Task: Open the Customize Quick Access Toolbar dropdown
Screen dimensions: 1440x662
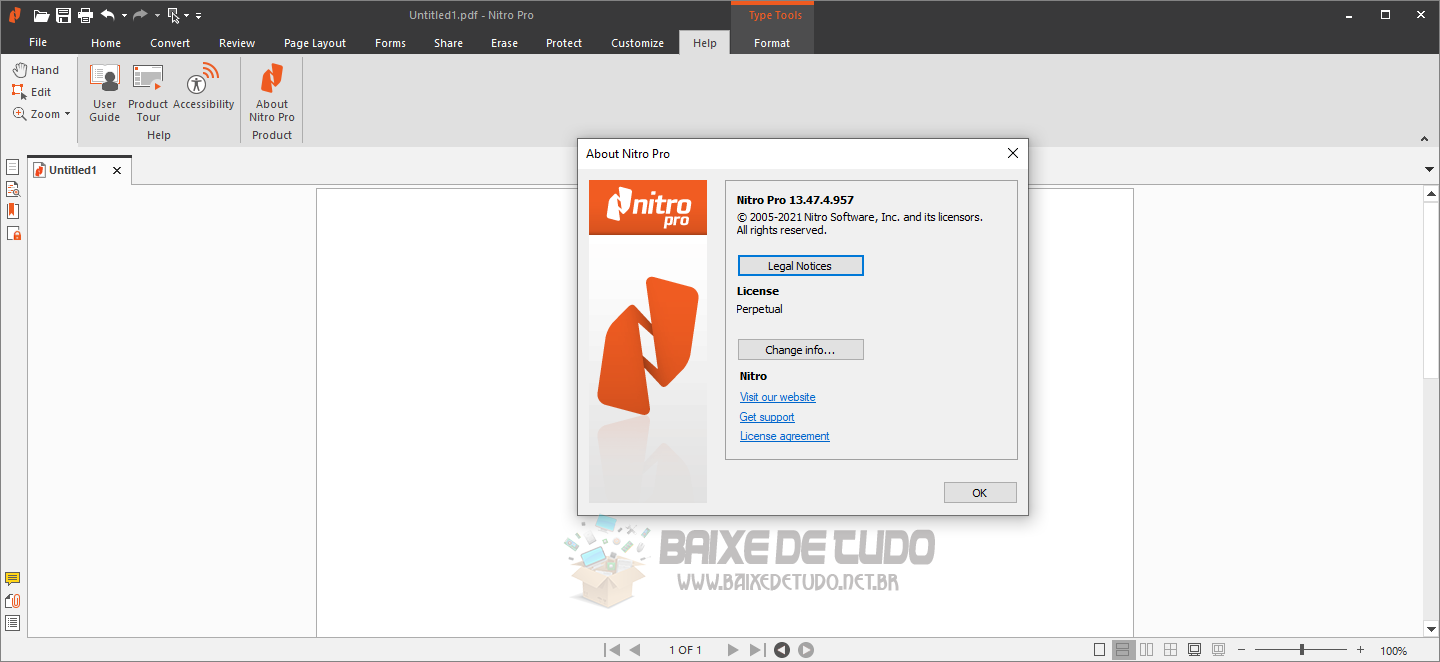Action: 198,16
